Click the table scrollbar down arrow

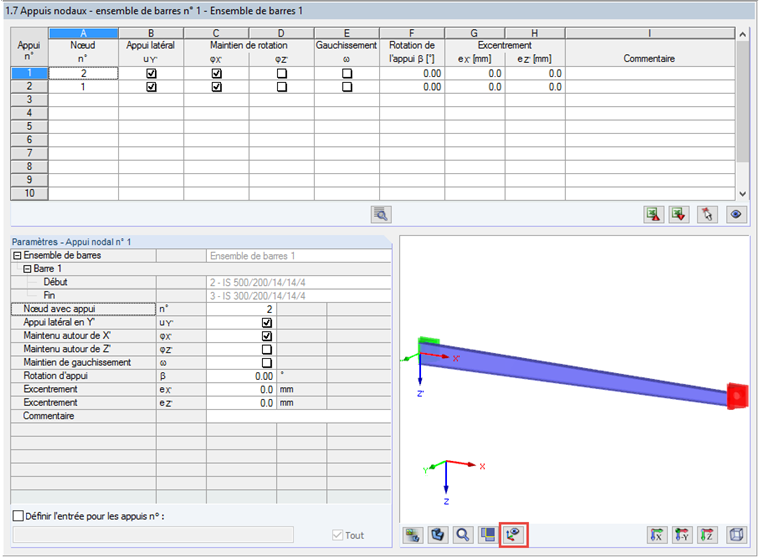(x=742, y=193)
